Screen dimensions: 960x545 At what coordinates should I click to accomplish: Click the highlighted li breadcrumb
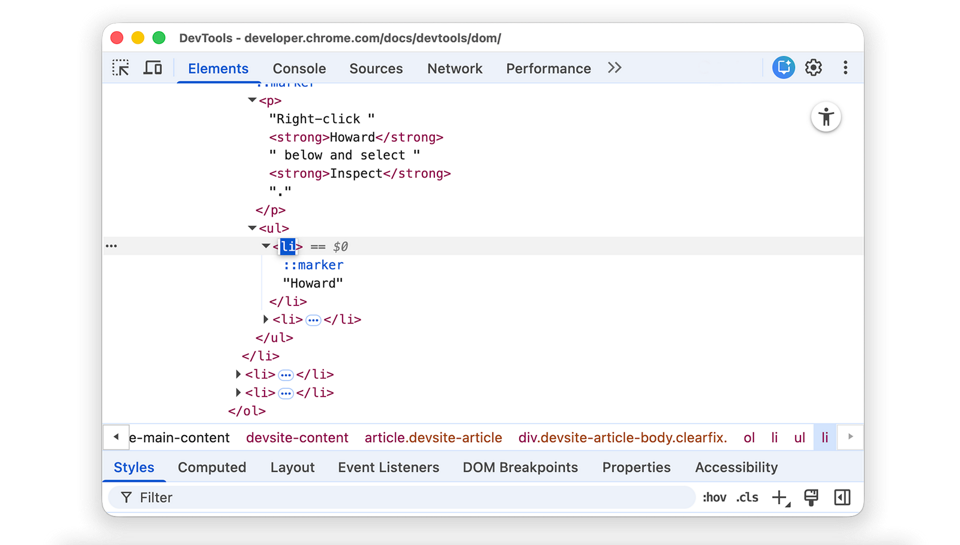point(825,437)
